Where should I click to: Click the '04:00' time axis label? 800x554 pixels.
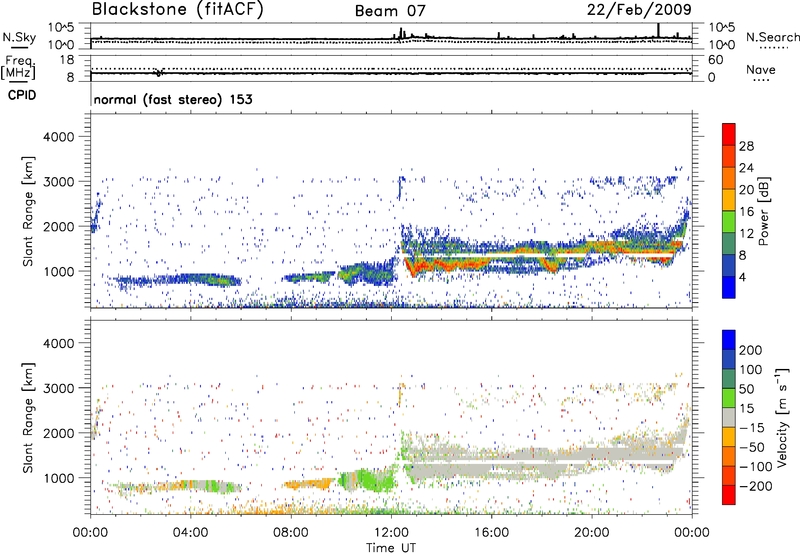tap(190, 533)
